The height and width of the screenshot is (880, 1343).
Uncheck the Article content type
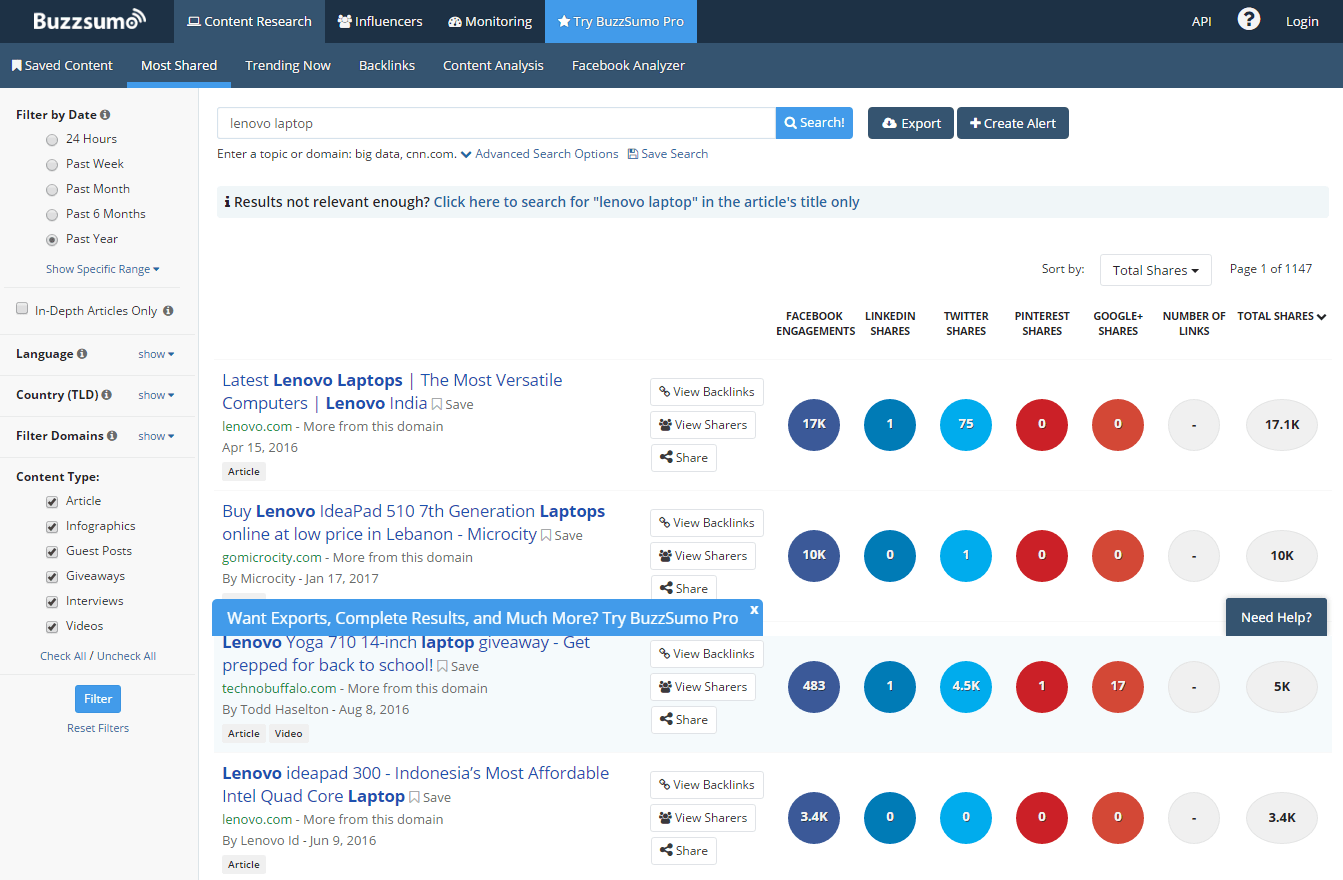(52, 502)
